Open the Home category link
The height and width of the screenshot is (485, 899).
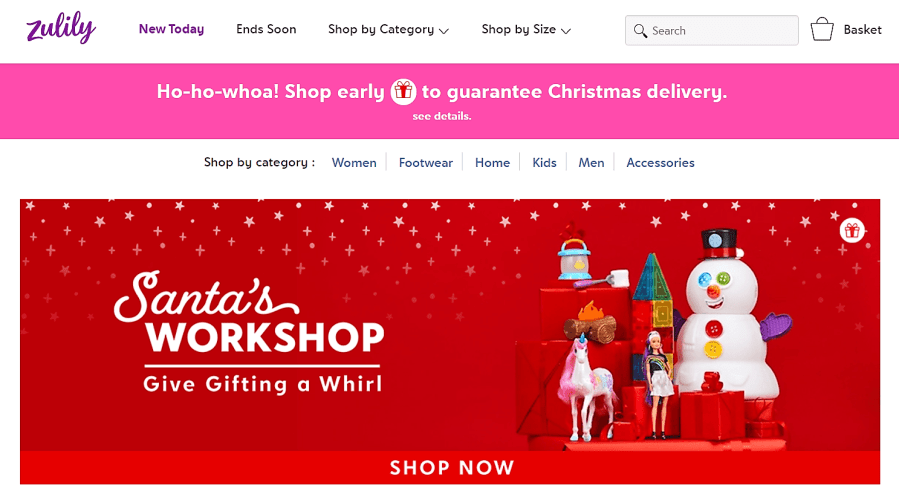pyautogui.click(x=492, y=163)
